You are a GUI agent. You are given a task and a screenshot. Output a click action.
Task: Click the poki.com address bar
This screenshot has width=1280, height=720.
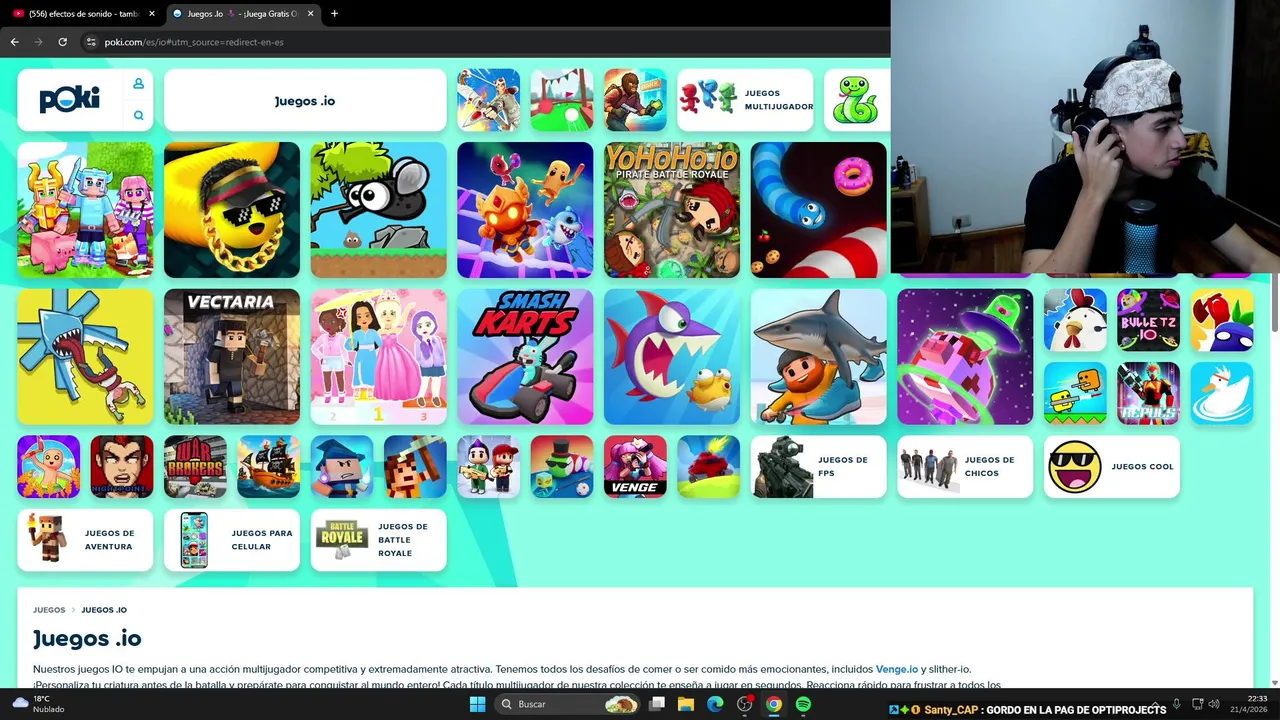click(x=480, y=42)
